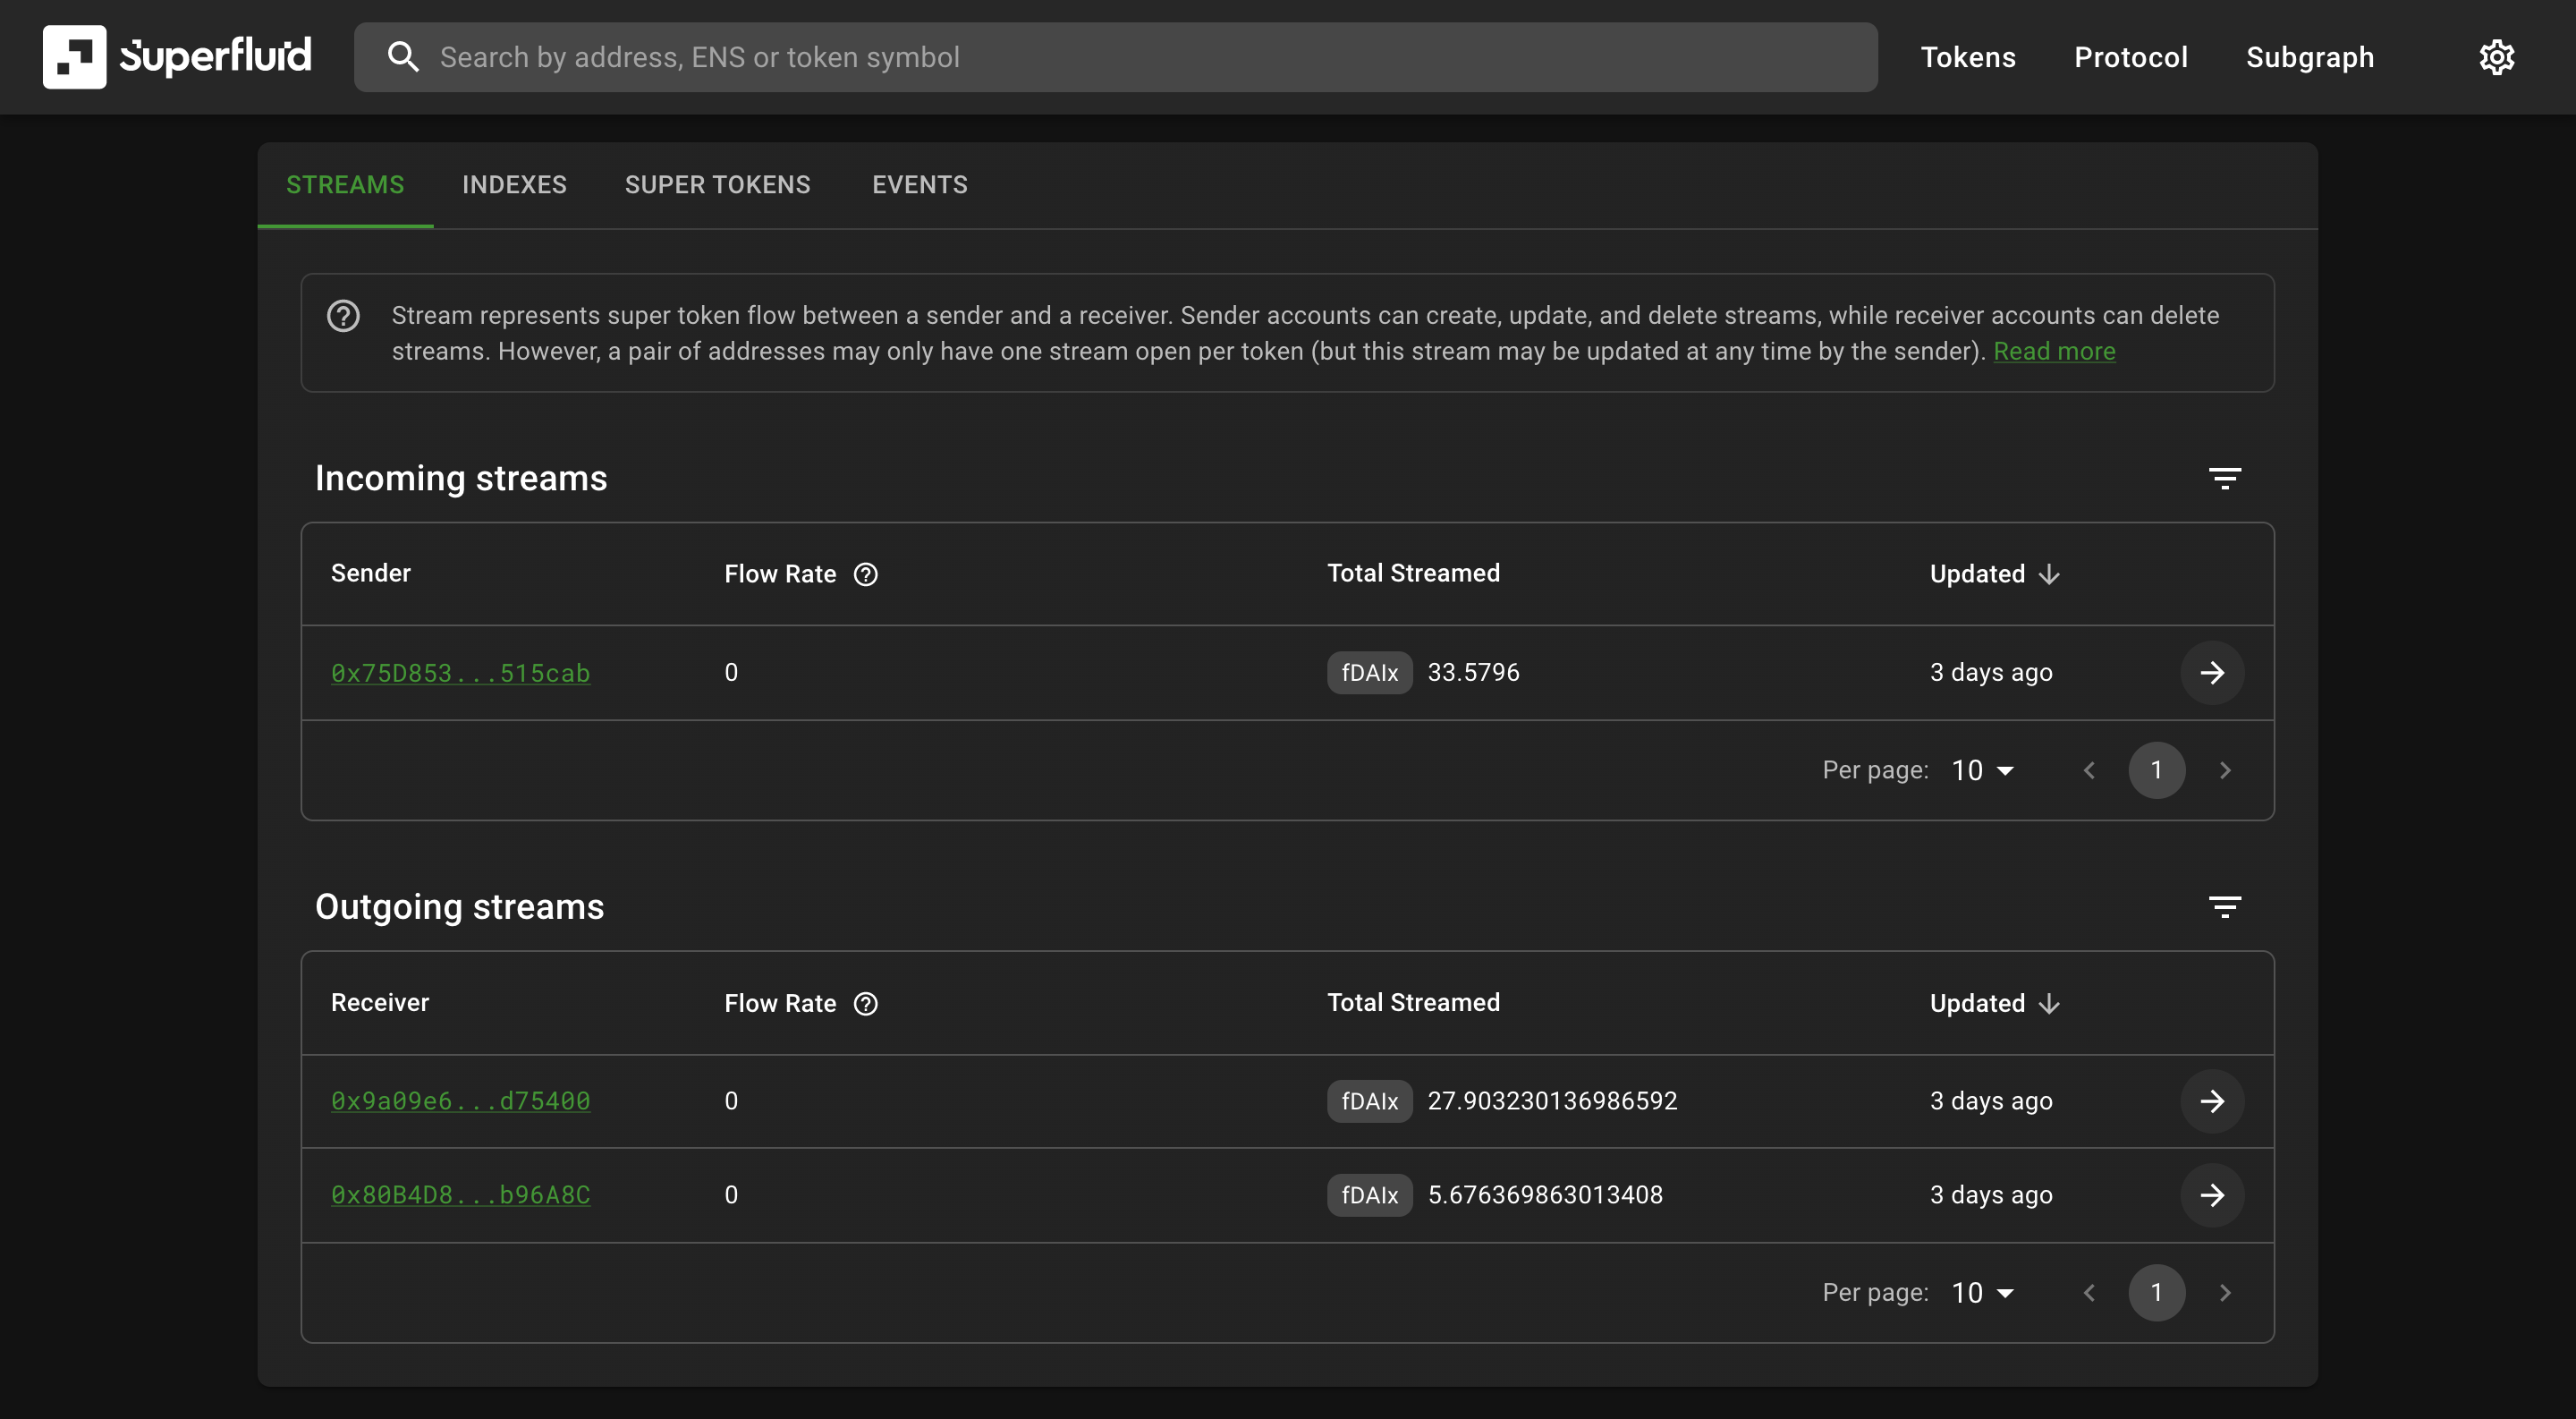This screenshot has width=2576, height=1419.
Task: Click the Total Streamed header in Incoming streams
Action: click(1413, 573)
